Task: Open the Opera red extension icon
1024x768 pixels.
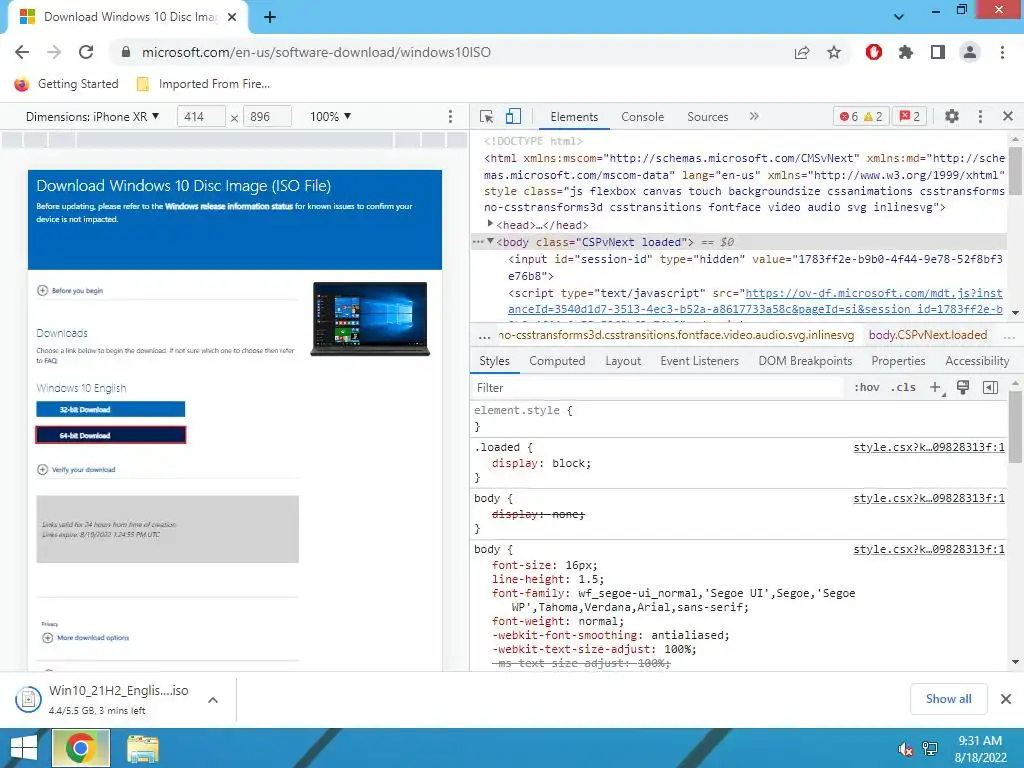Action: [x=874, y=52]
